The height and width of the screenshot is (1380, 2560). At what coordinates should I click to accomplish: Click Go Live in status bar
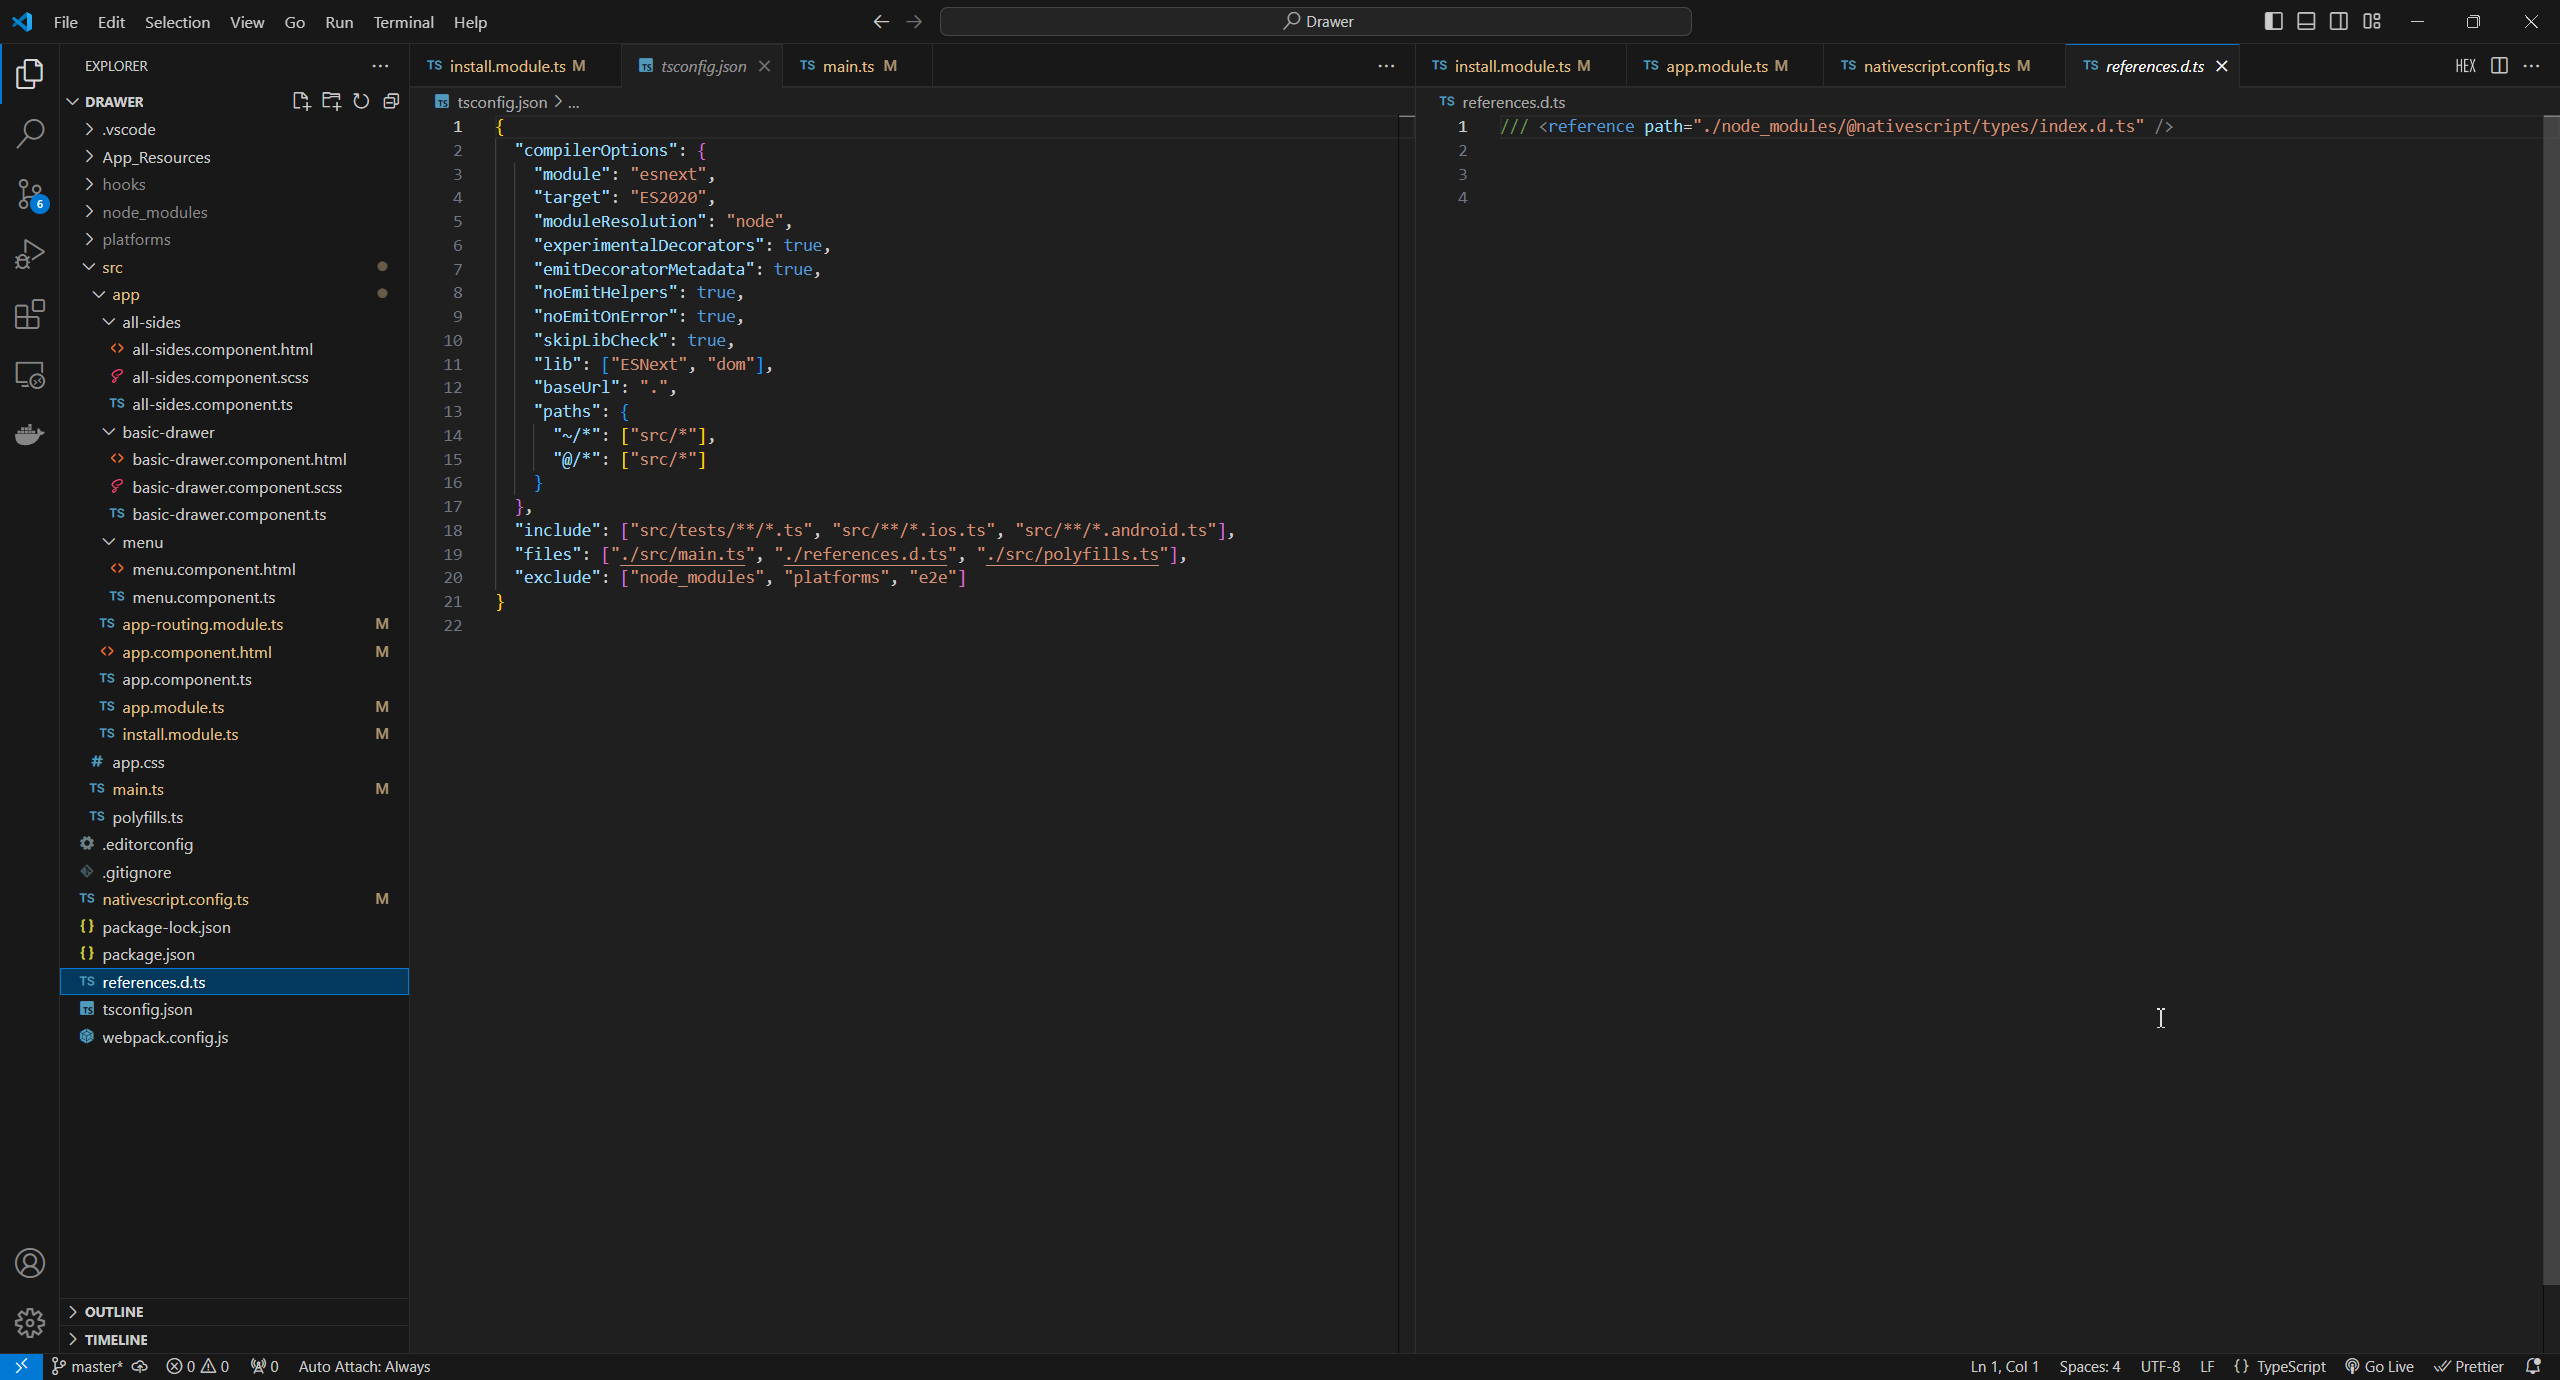2380,1366
